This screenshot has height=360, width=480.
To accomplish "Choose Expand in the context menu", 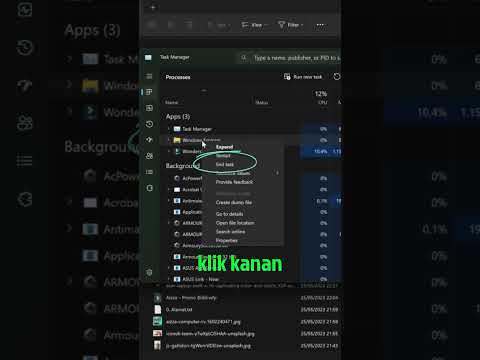I will click(x=224, y=147).
